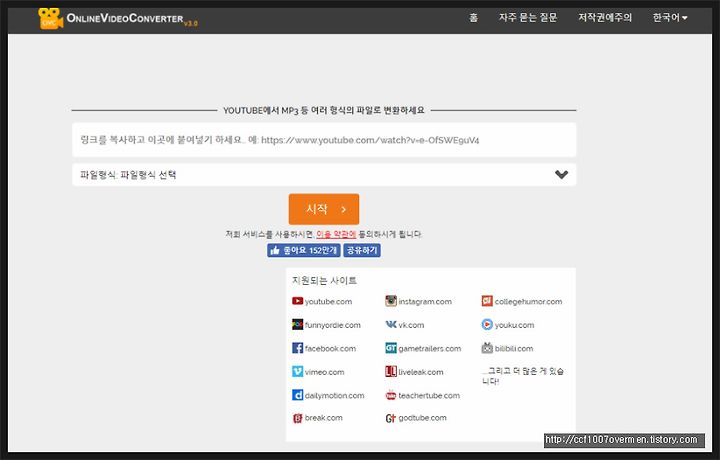
Task: Click the godtube.com text label
Action: (422, 418)
